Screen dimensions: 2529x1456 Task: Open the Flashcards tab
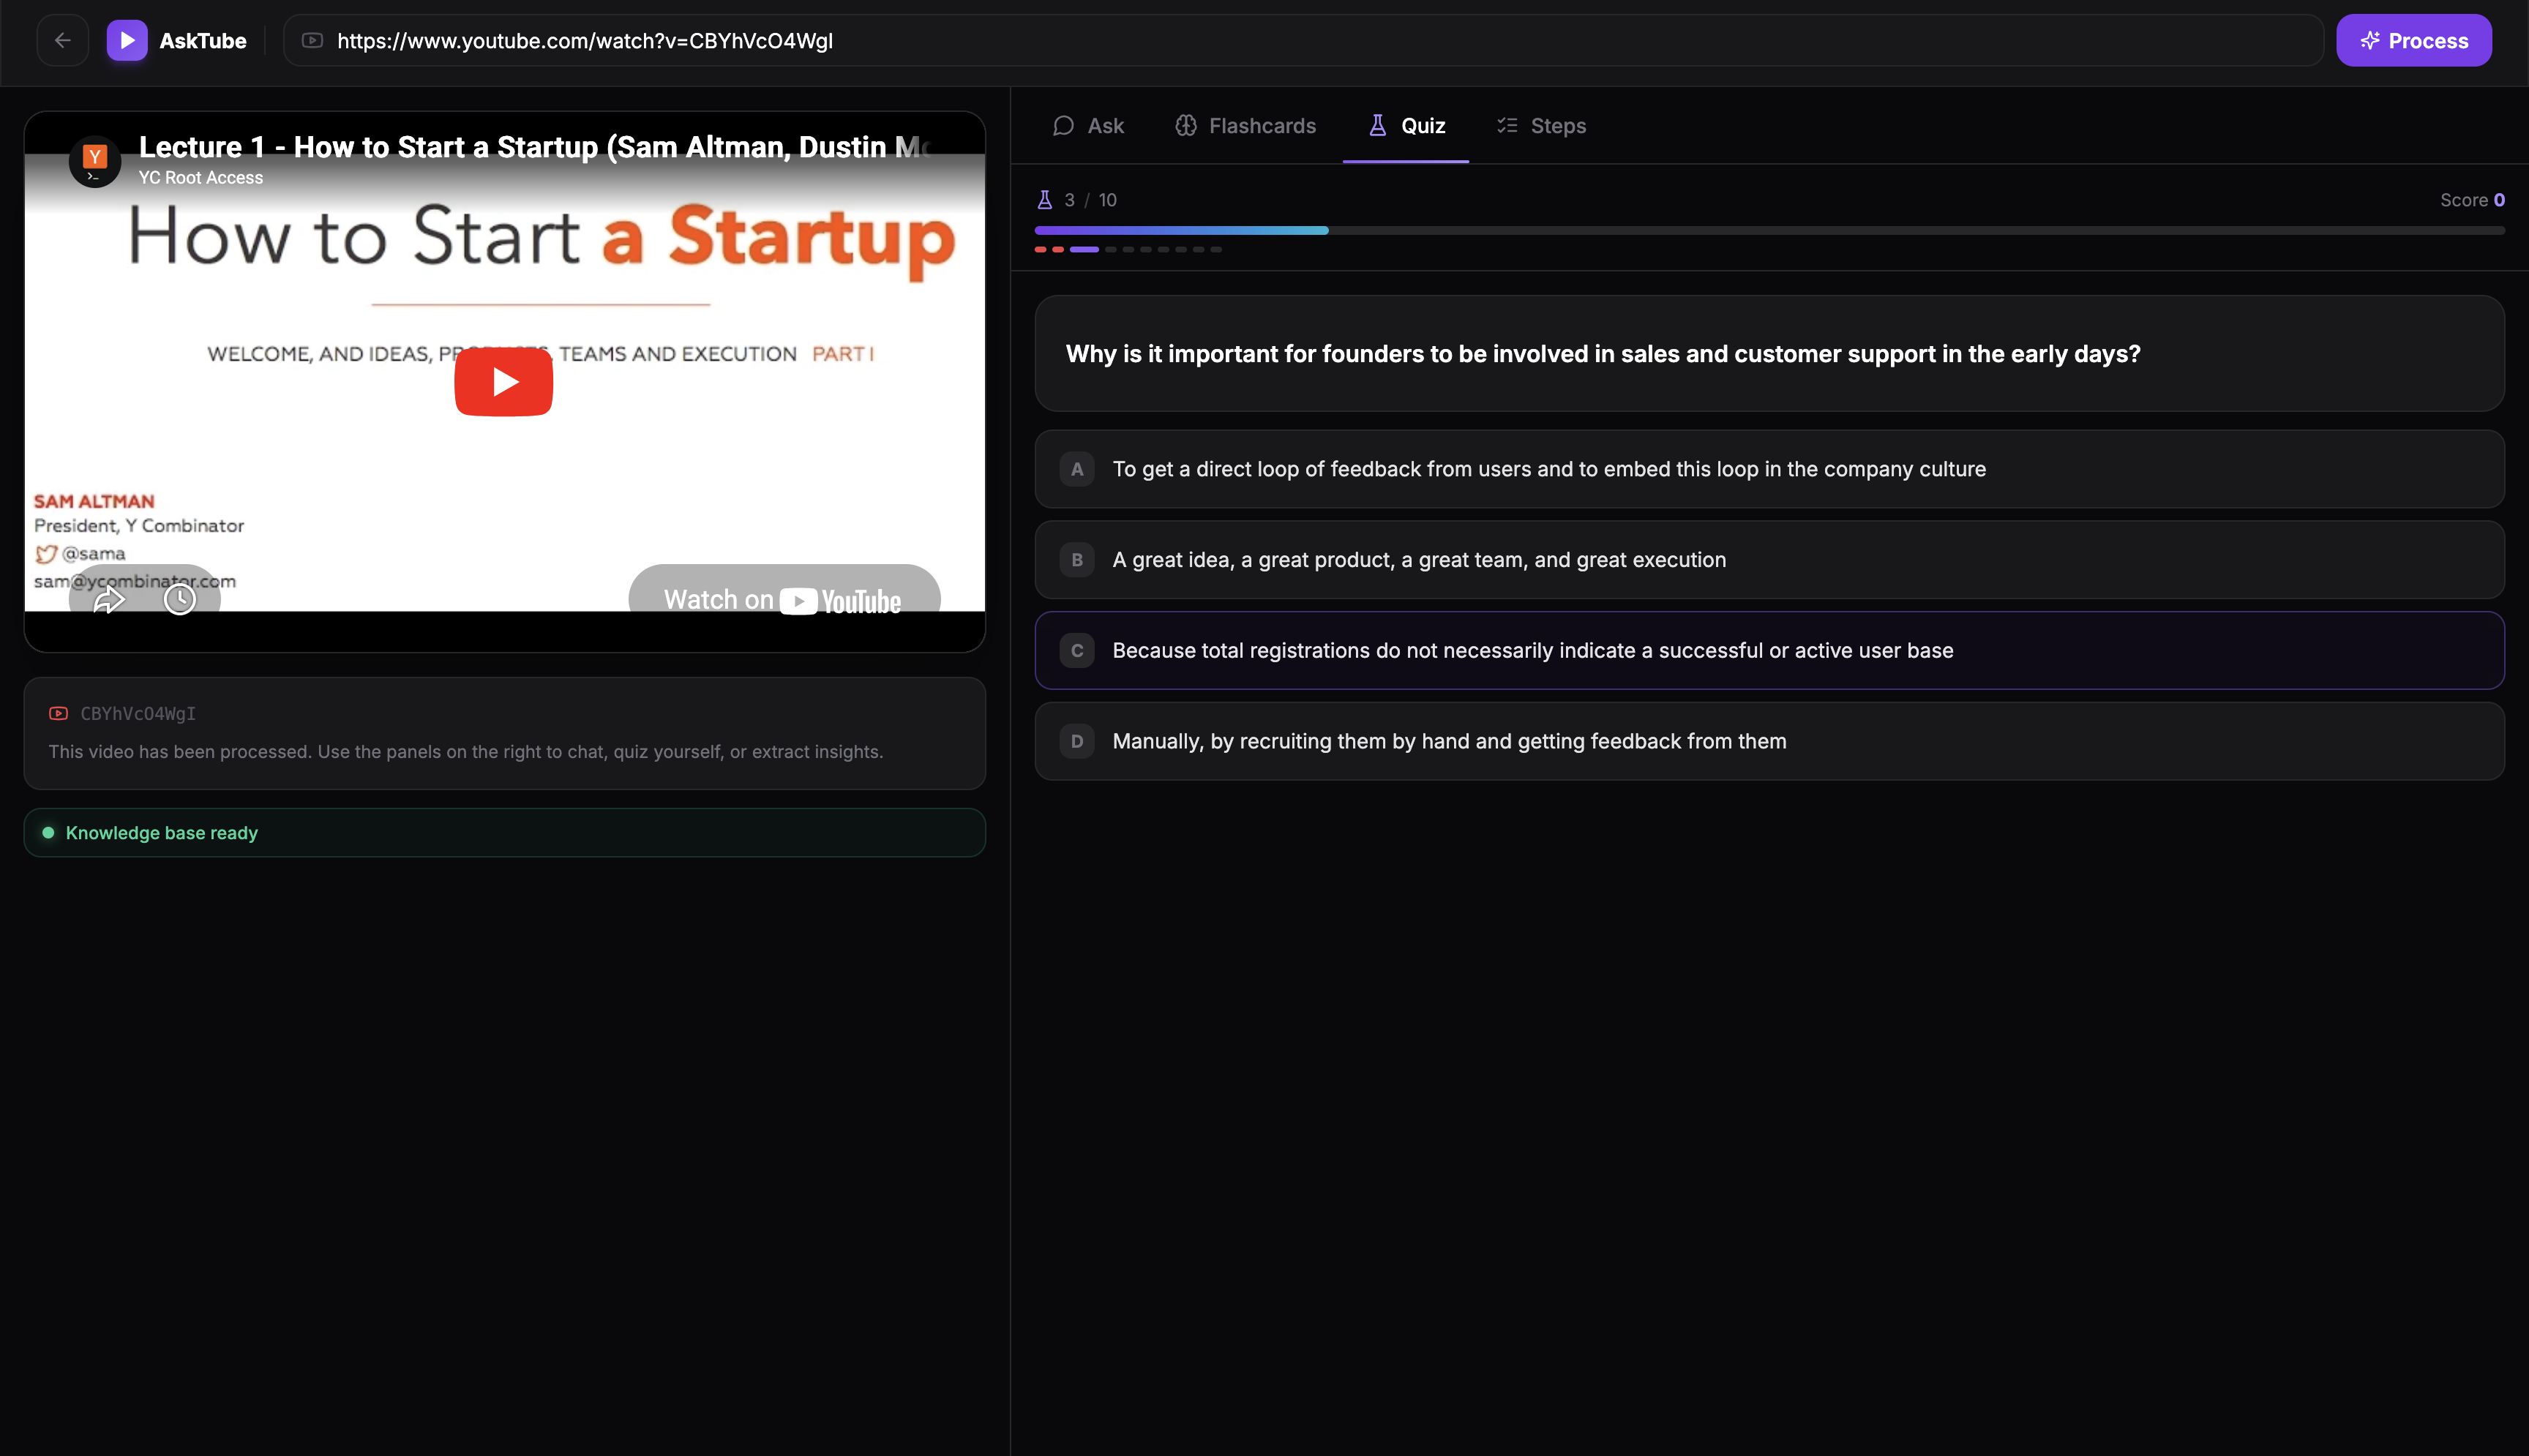pos(1245,126)
